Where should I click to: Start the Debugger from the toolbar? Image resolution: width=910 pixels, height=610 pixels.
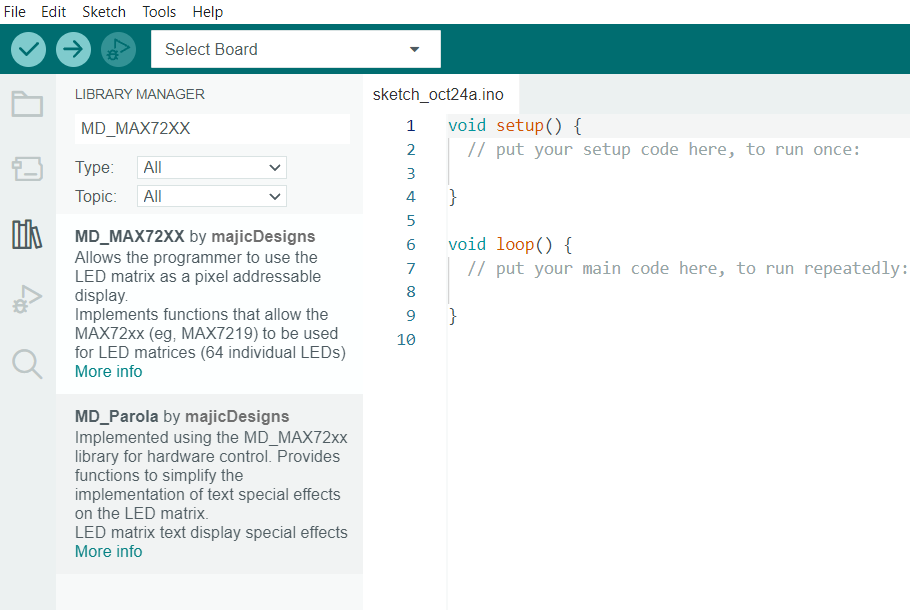[x=117, y=49]
